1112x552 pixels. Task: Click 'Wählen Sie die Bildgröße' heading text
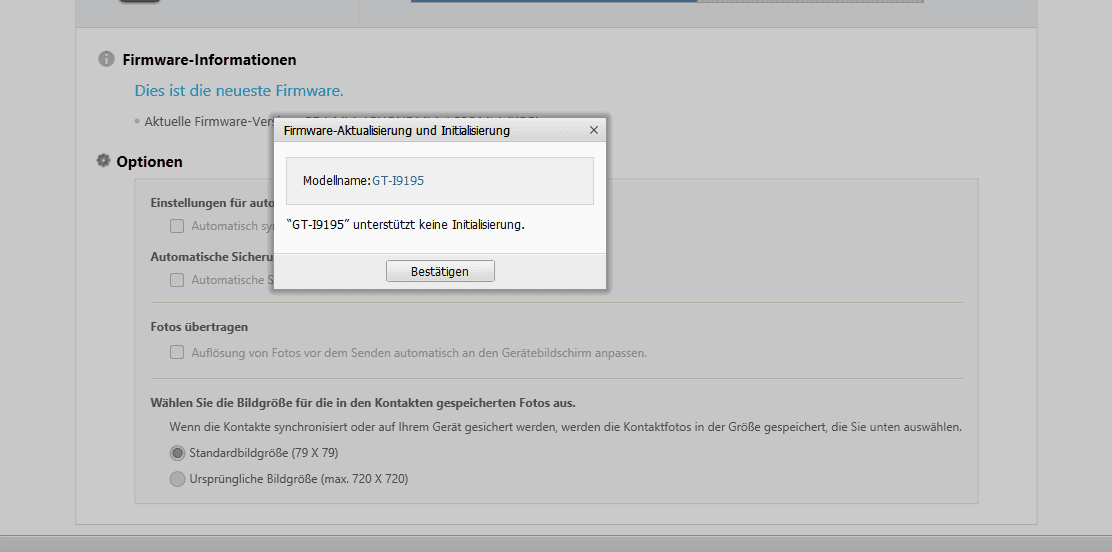point(363,403)
